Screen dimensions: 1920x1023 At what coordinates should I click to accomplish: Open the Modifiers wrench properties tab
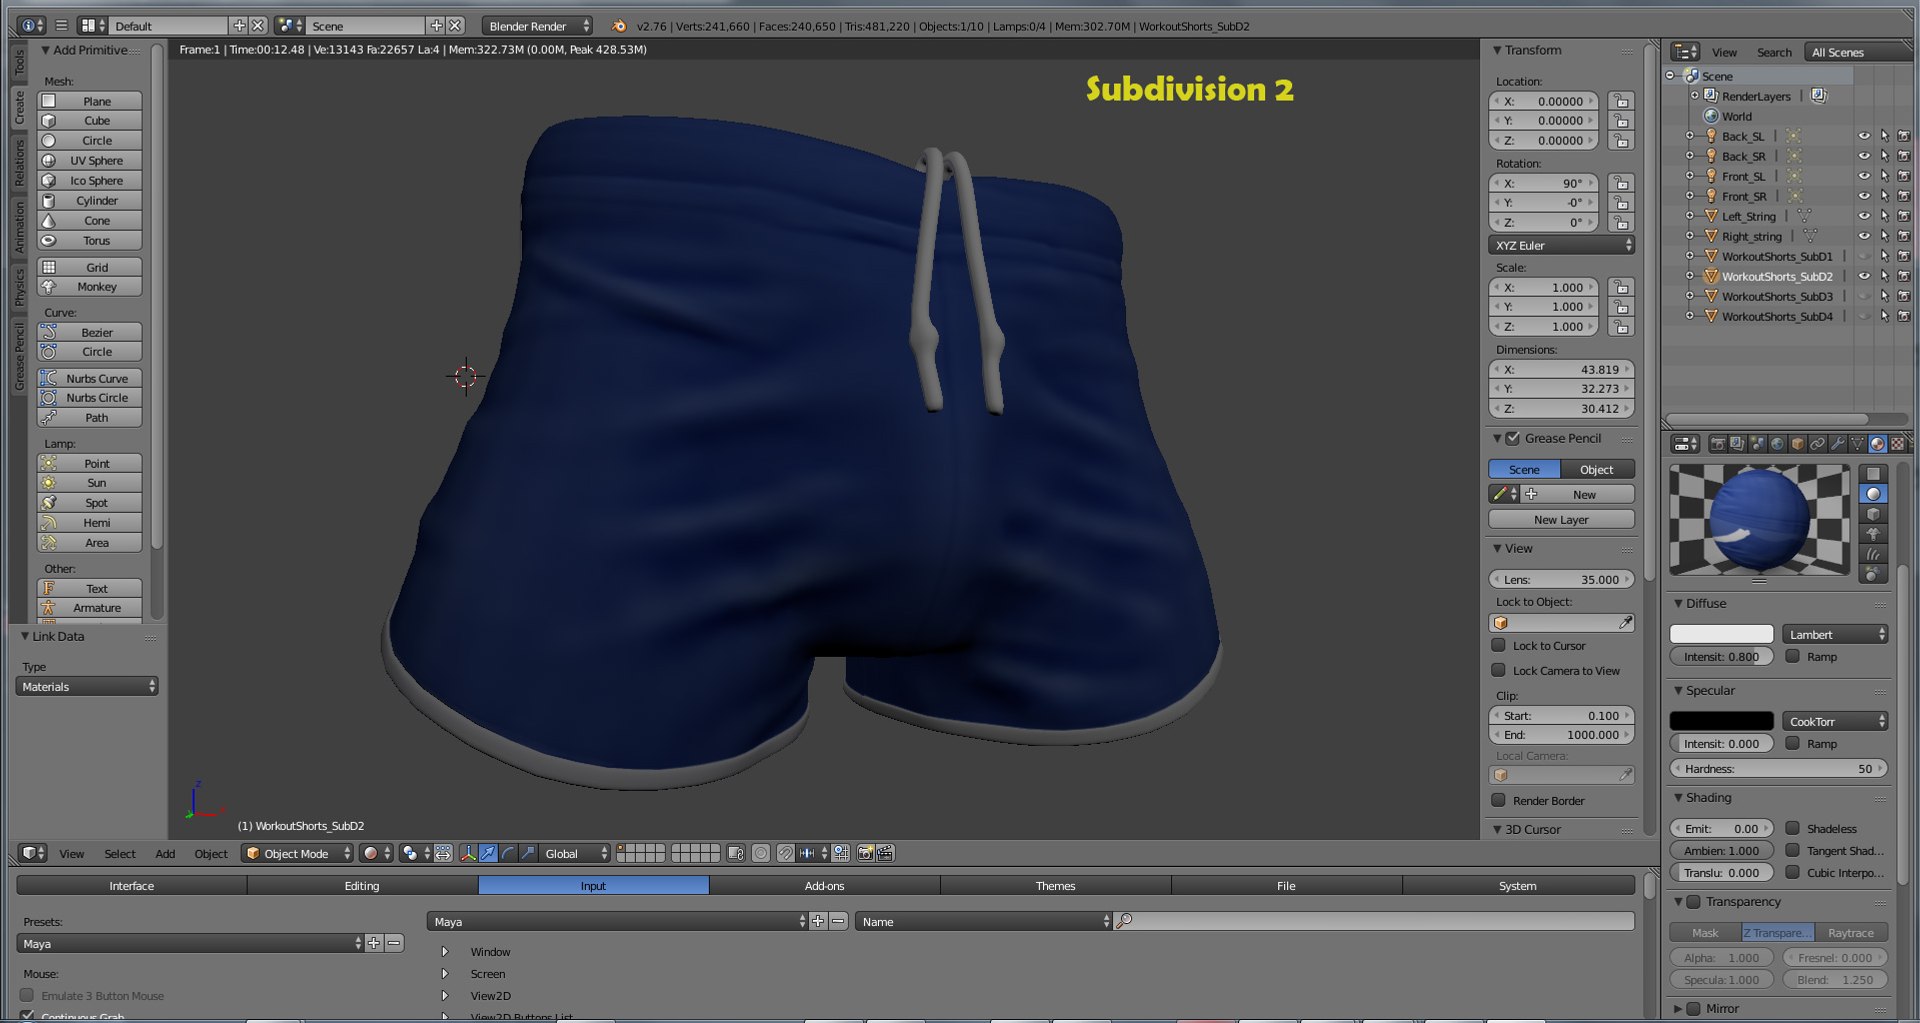1837,444
